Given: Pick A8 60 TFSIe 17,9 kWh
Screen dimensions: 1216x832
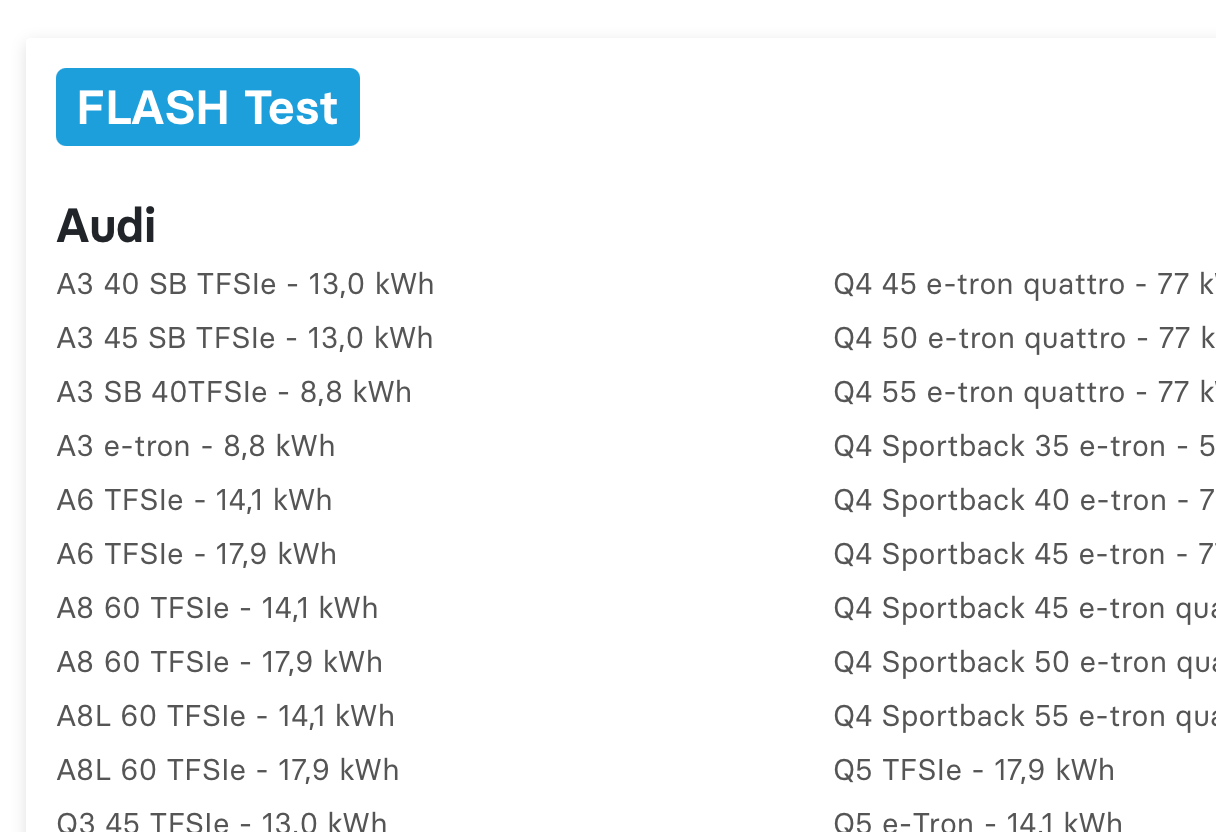Looking at the screenshot, I should (219, 663).
